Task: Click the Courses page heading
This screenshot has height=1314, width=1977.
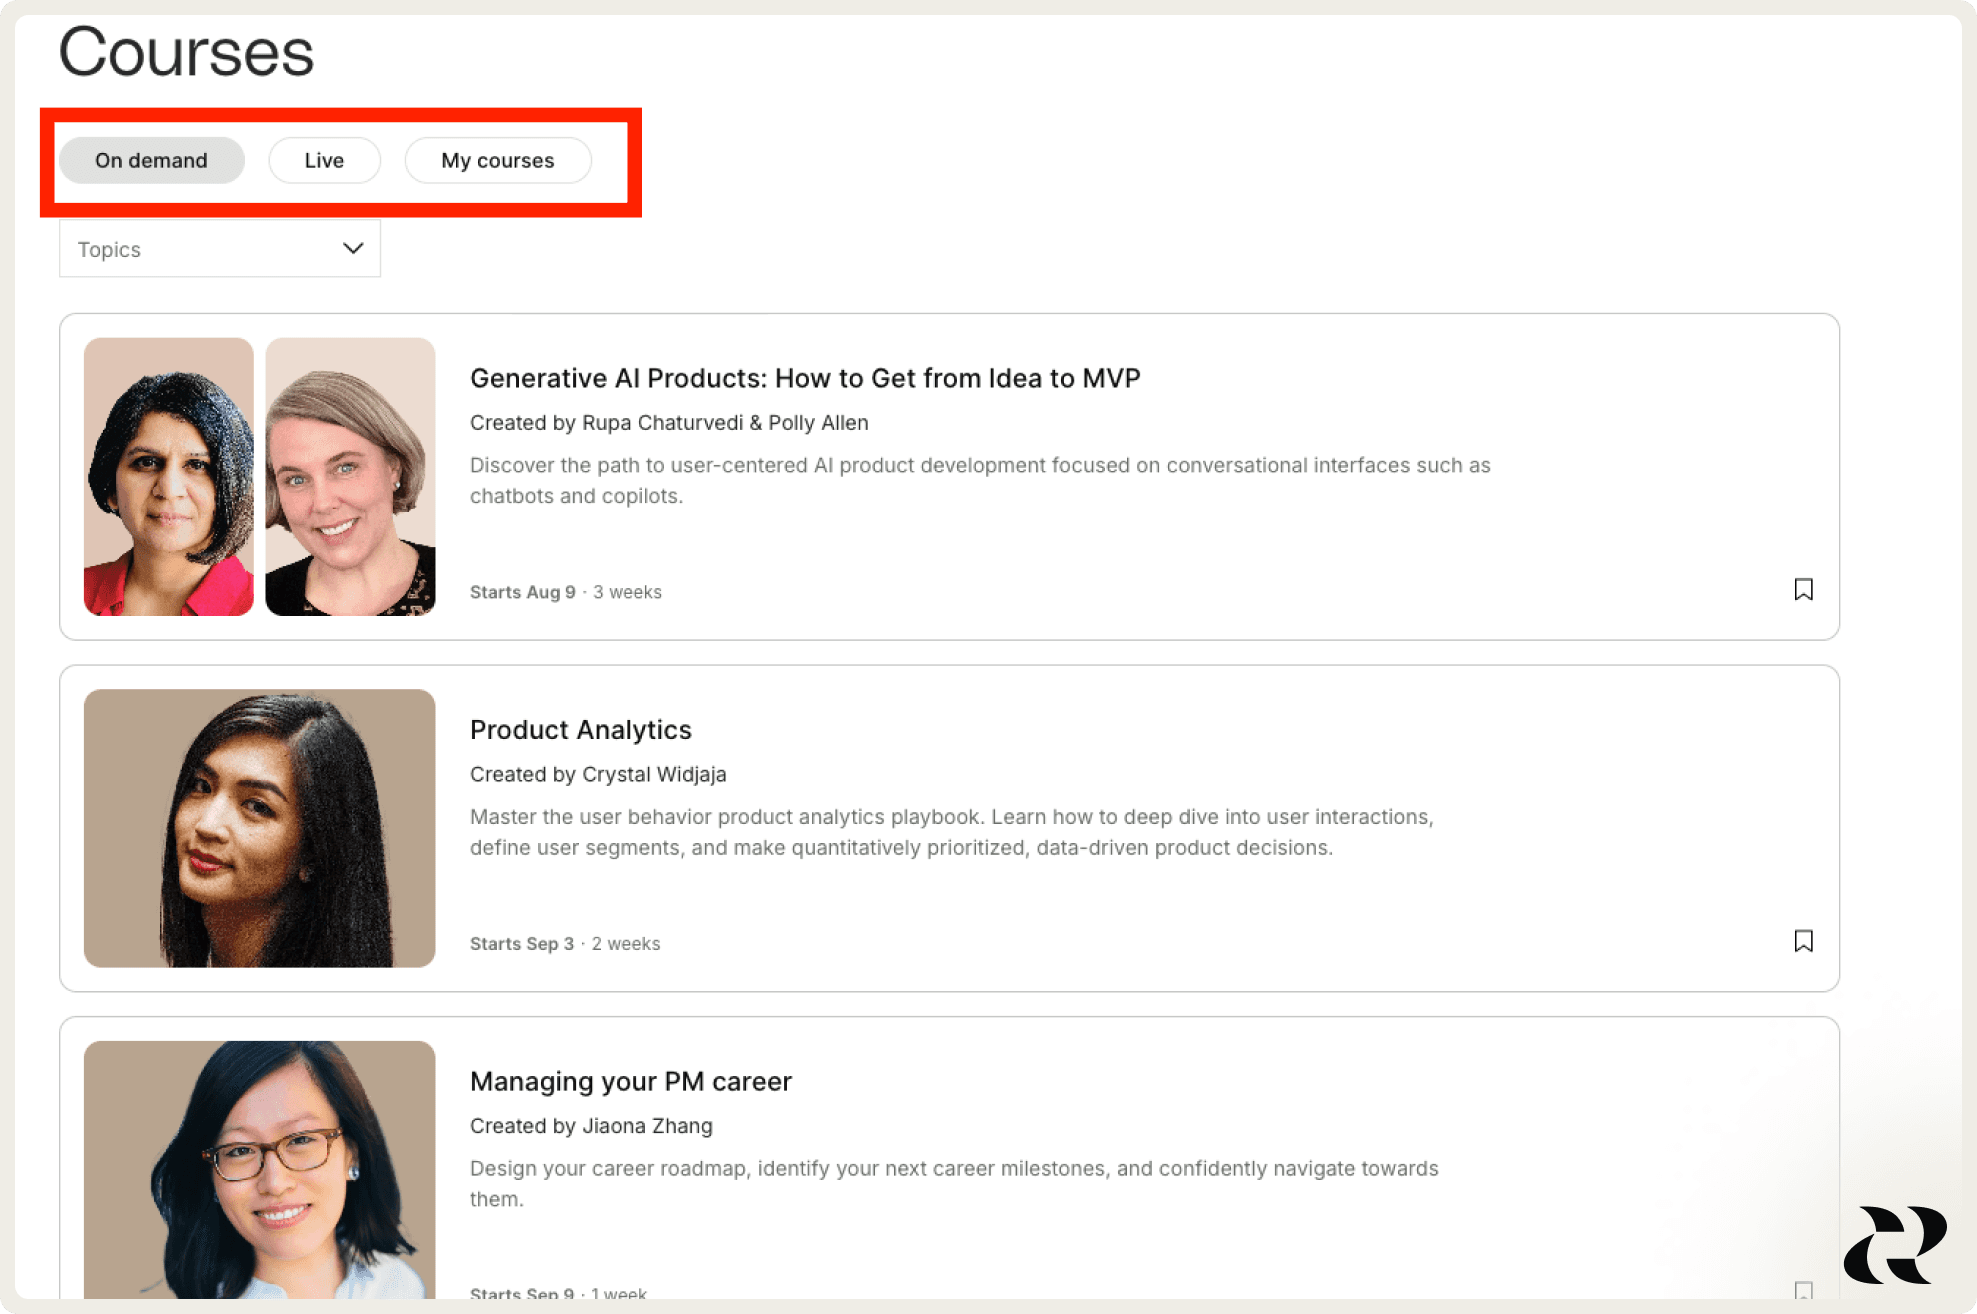Action: pos(186,52)
